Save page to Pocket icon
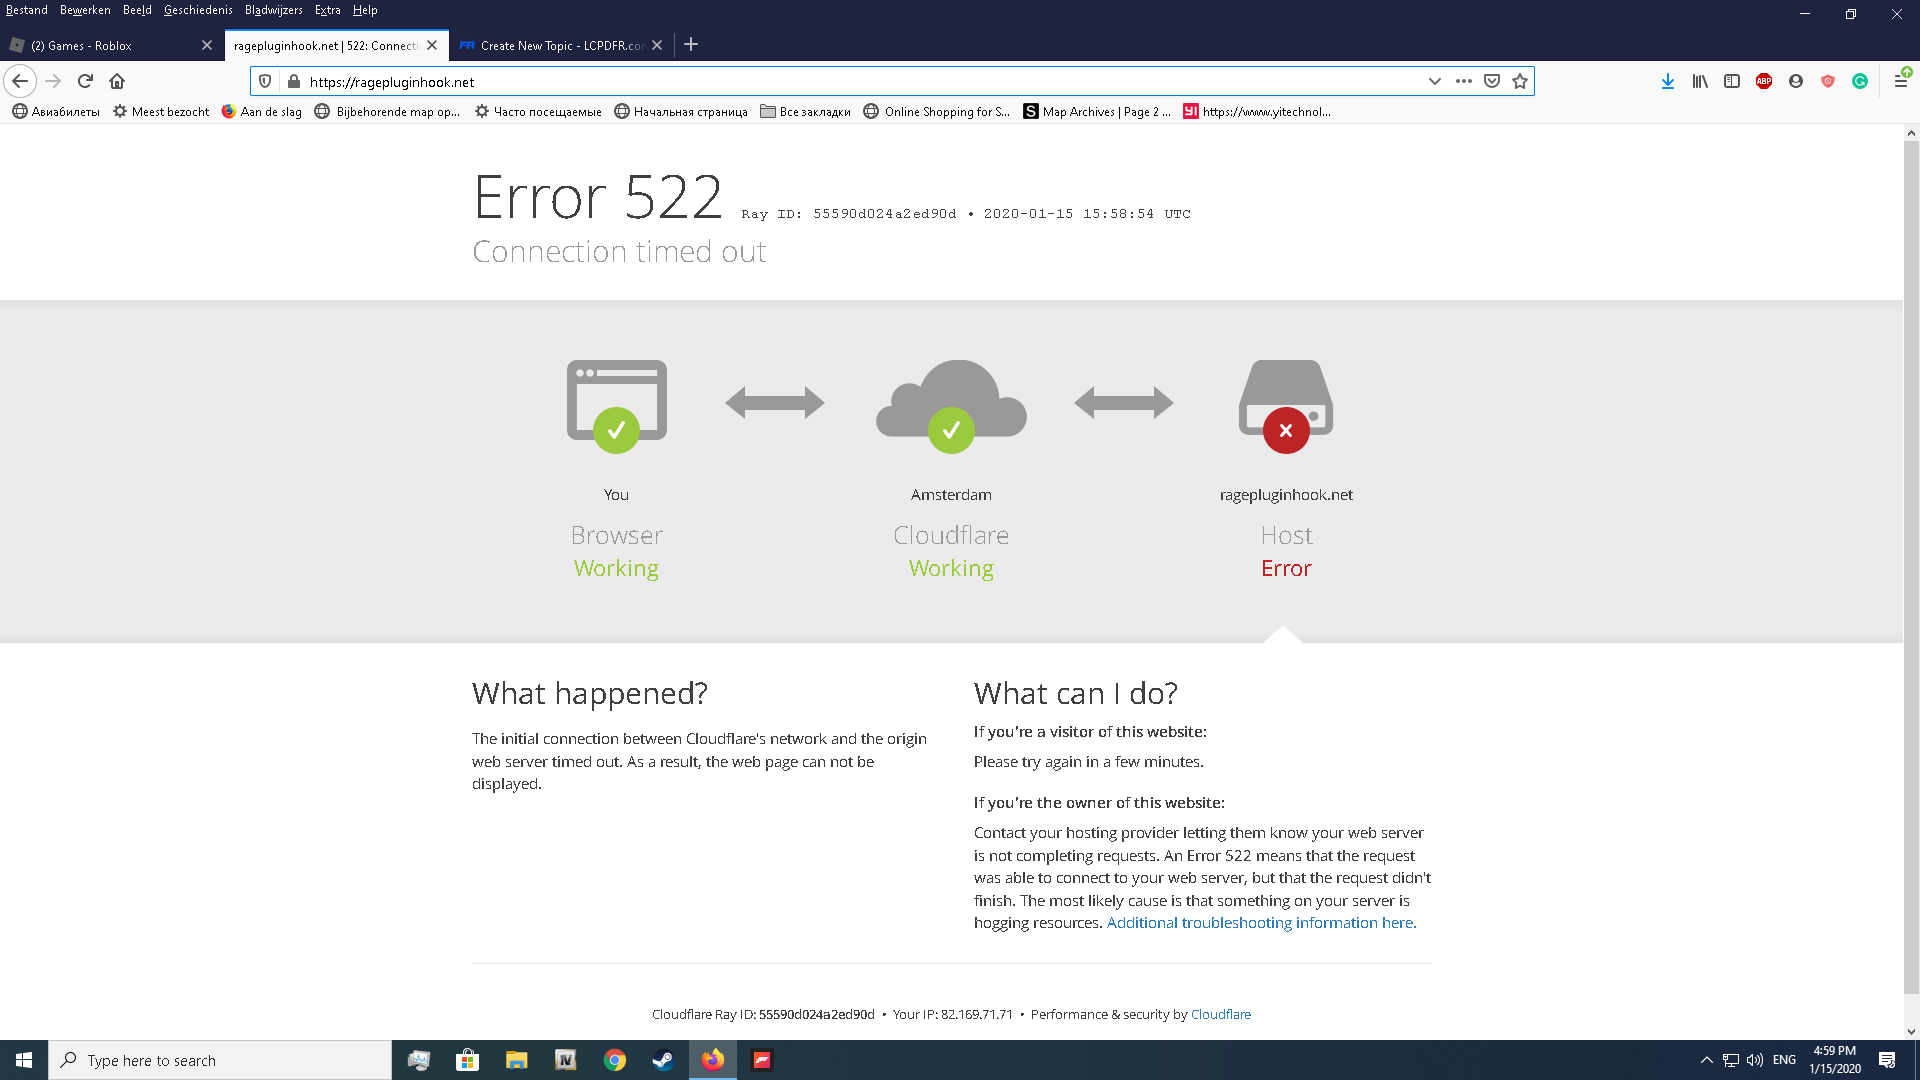Viewport: 1920px width, 1080px height. 1492,81
